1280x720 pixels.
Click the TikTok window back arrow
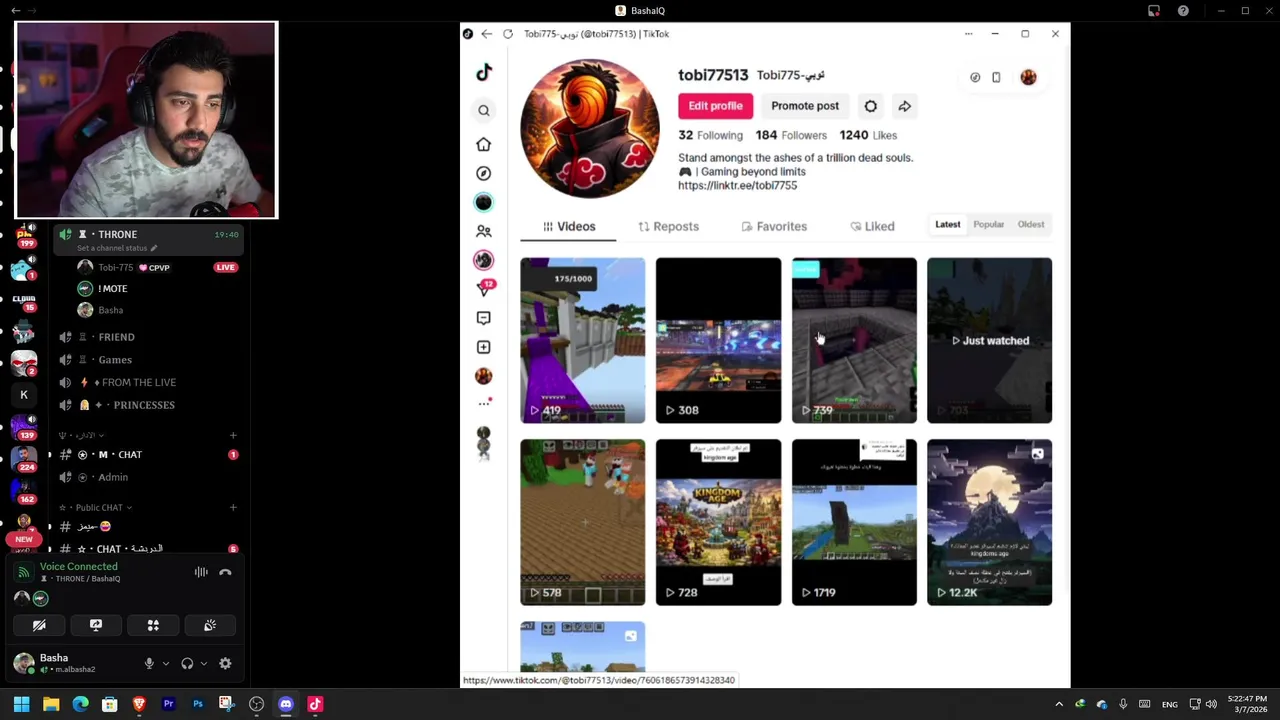point(486,34)
